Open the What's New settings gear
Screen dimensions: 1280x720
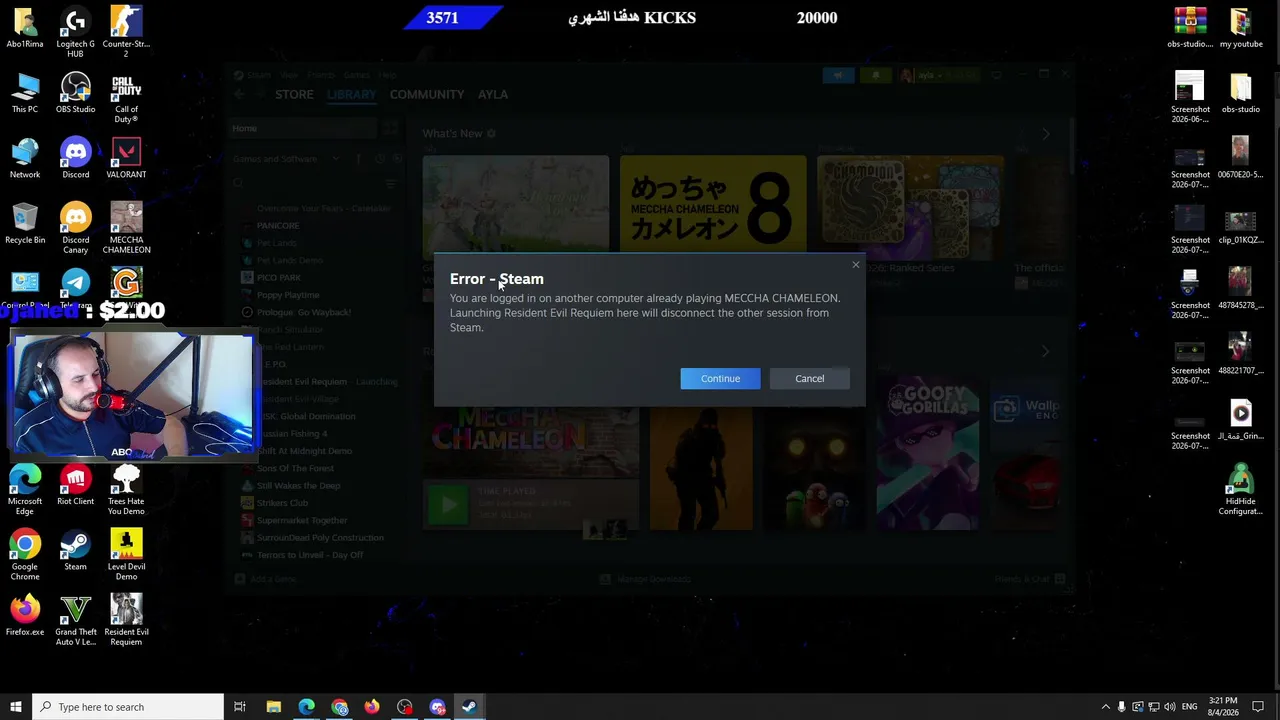[x=491, y=133]
